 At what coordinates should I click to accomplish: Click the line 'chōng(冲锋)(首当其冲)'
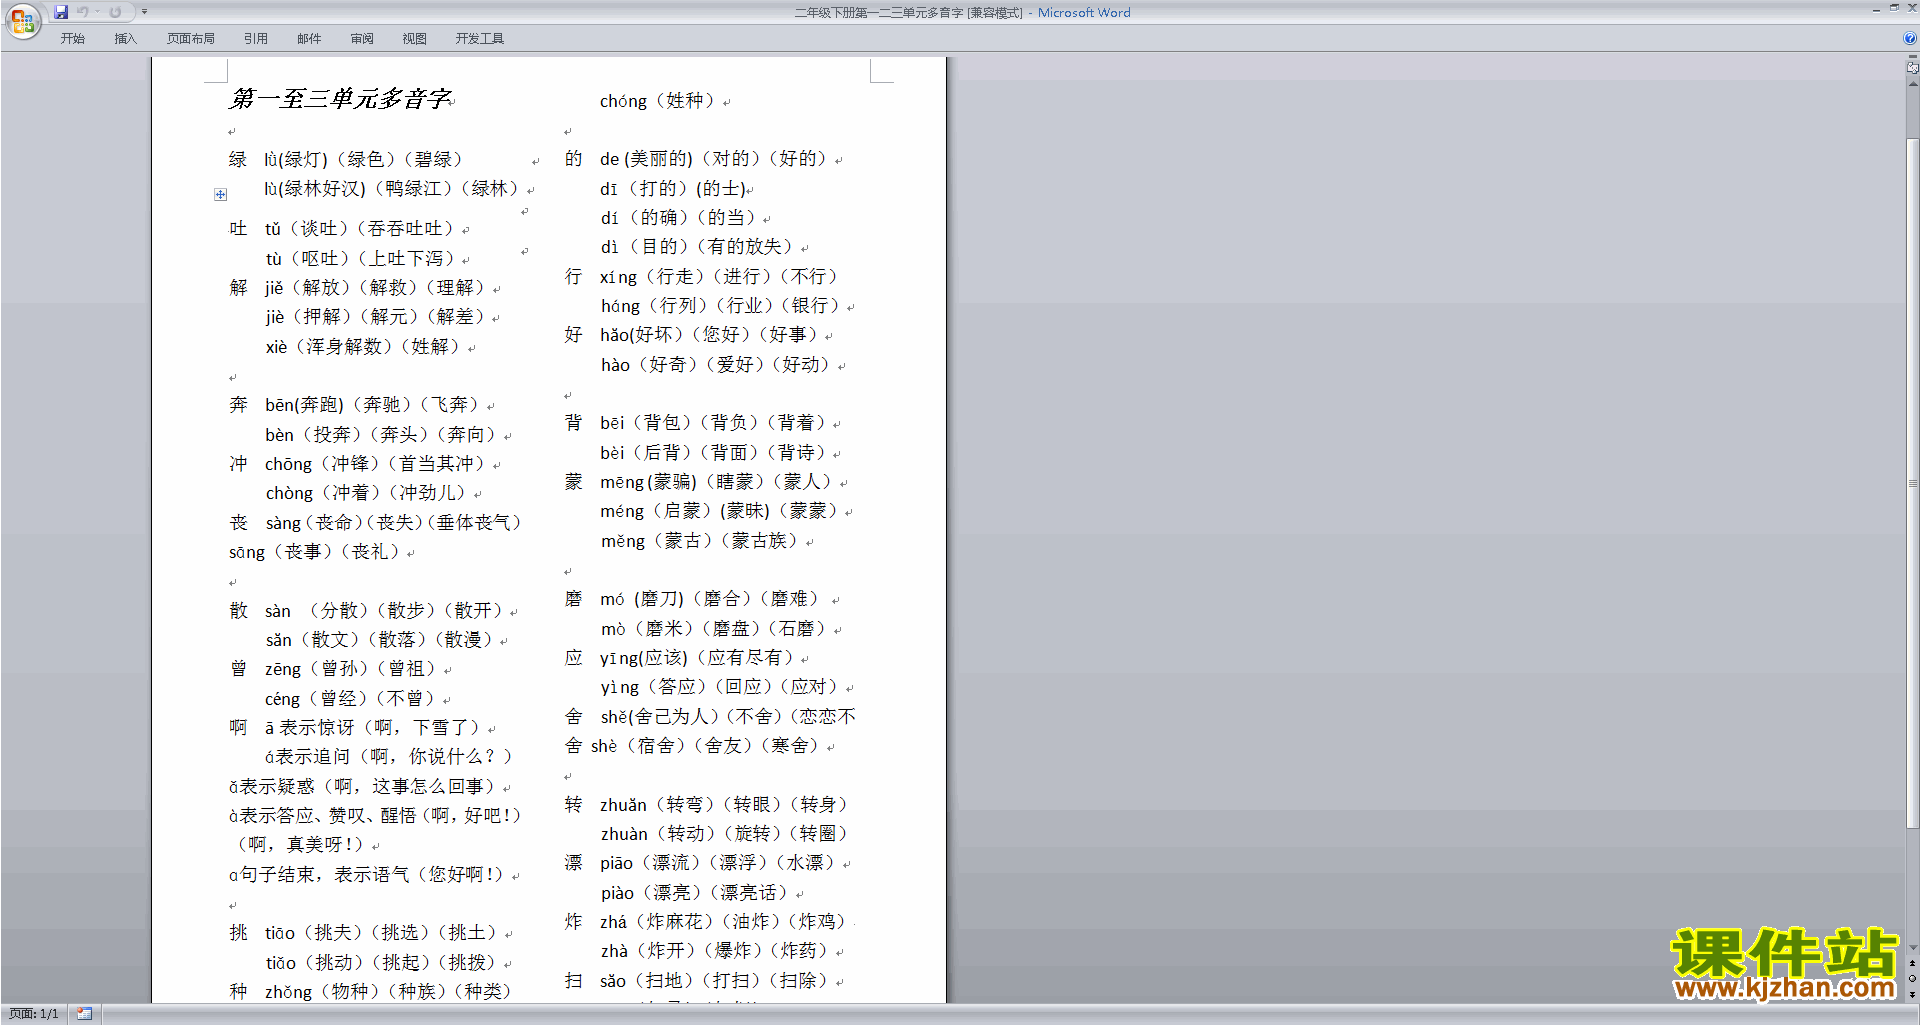pyautogui.click(x=374, y=464)
